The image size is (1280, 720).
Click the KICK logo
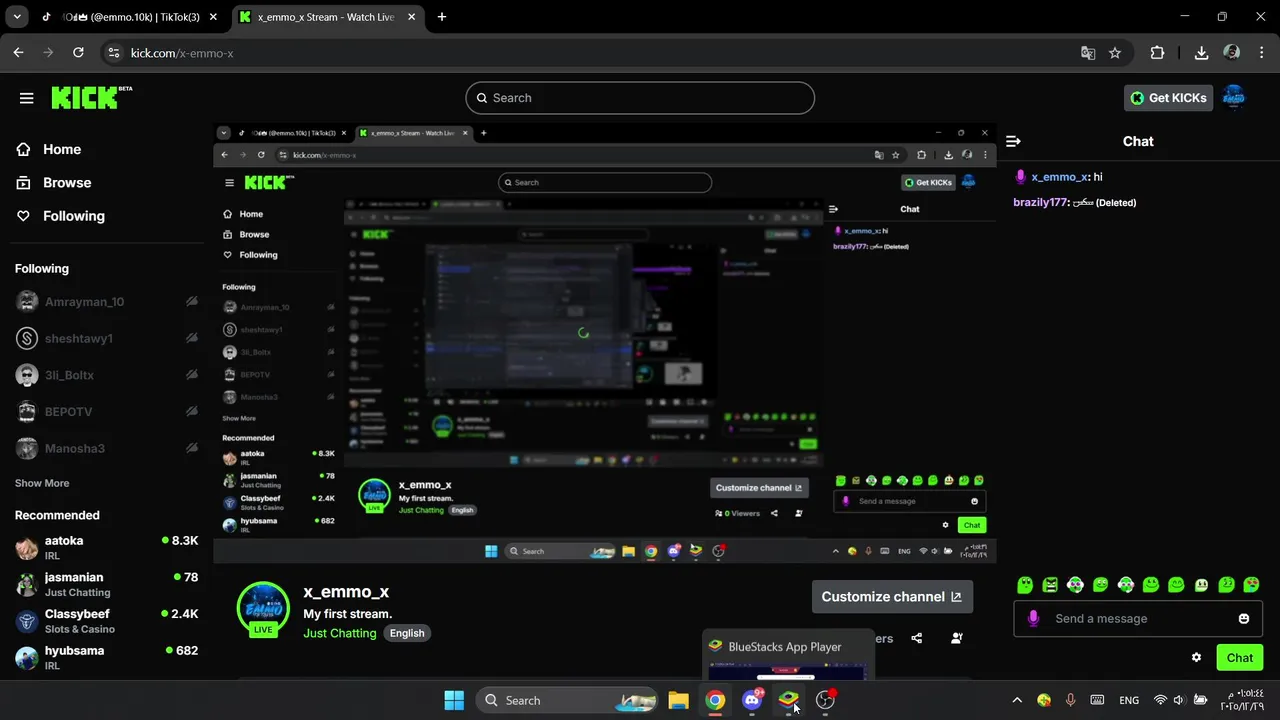pos(91,97)
